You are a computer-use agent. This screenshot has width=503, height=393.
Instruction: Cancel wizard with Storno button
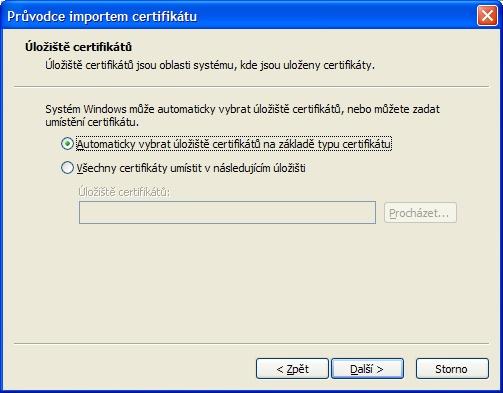tap(452, 369)
